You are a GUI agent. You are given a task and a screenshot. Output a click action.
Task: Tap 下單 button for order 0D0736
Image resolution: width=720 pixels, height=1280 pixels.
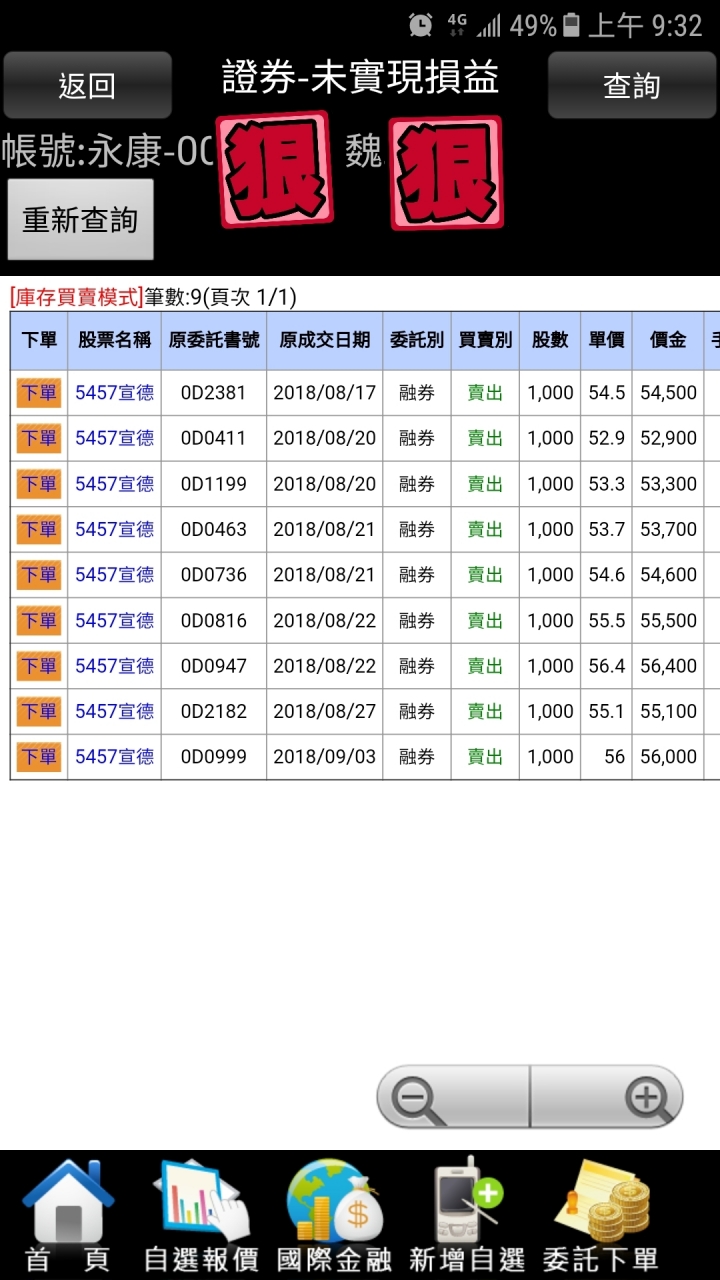tap(39, 575)
